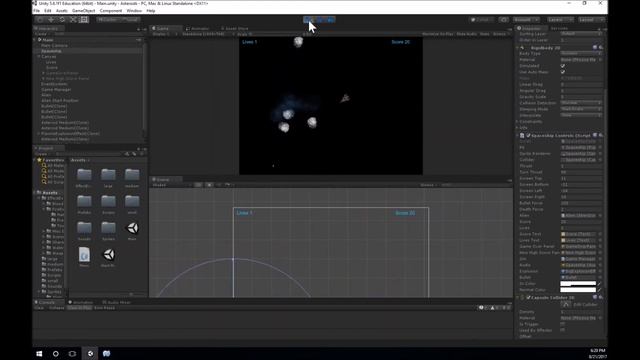This screenshot has width=640, height=360.
Task: Disable the Spaceship Controls script component
Action: (528, 135)
